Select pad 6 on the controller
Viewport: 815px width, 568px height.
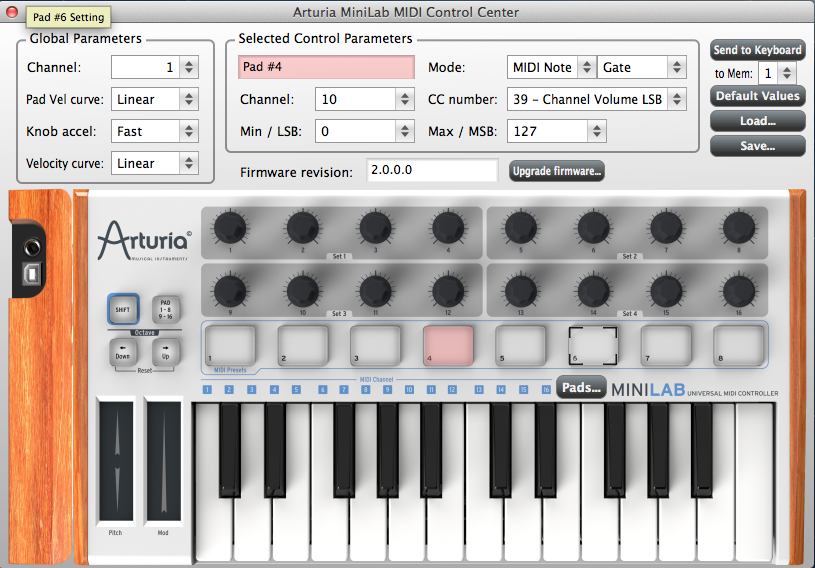pos(593,346)
